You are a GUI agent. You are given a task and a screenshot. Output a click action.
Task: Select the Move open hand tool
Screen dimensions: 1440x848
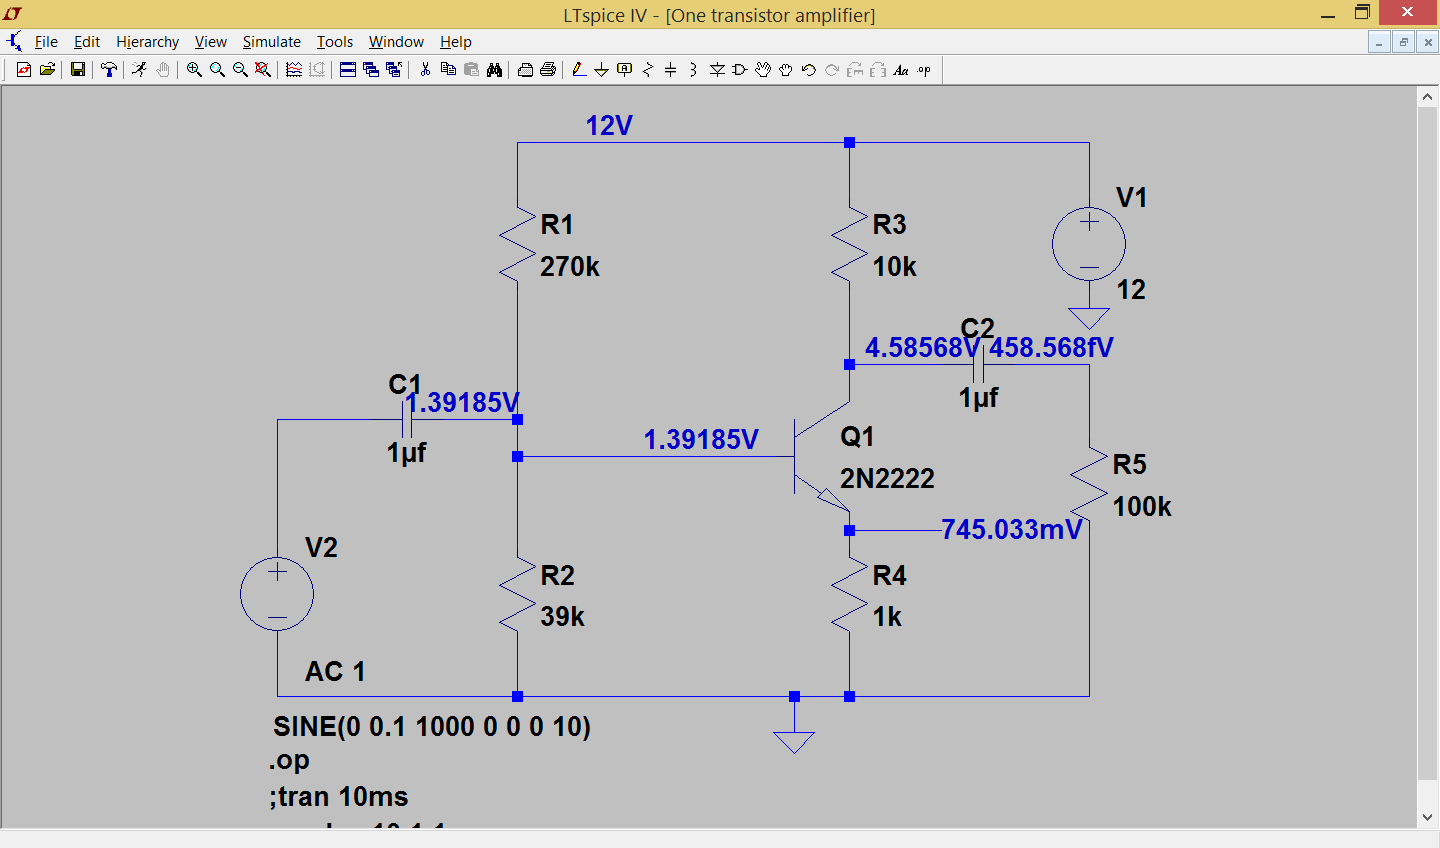[x=763, y=70]
